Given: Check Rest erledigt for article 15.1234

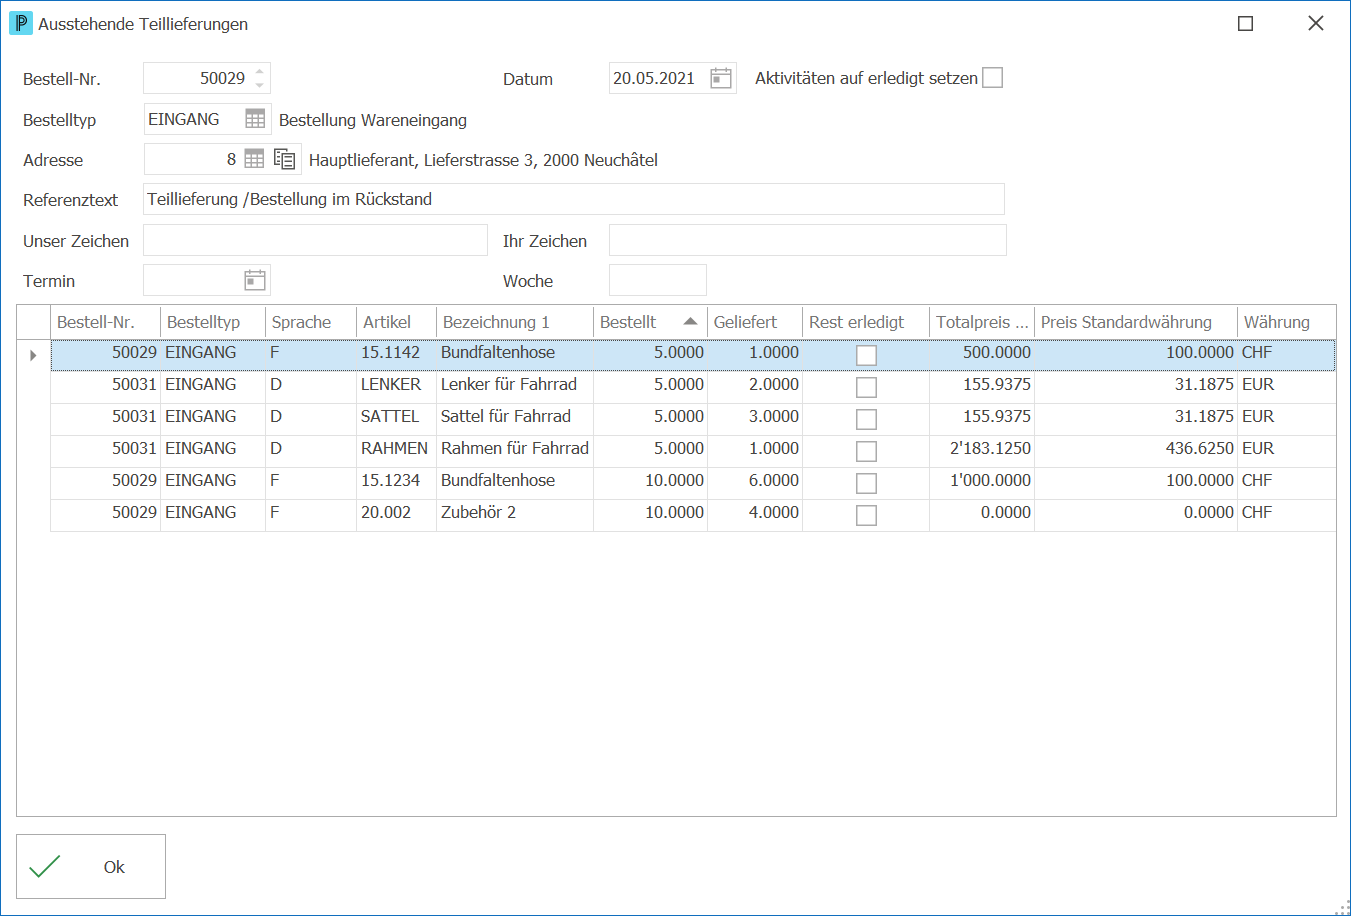Looking at the screenshot, I should [866, 483].
